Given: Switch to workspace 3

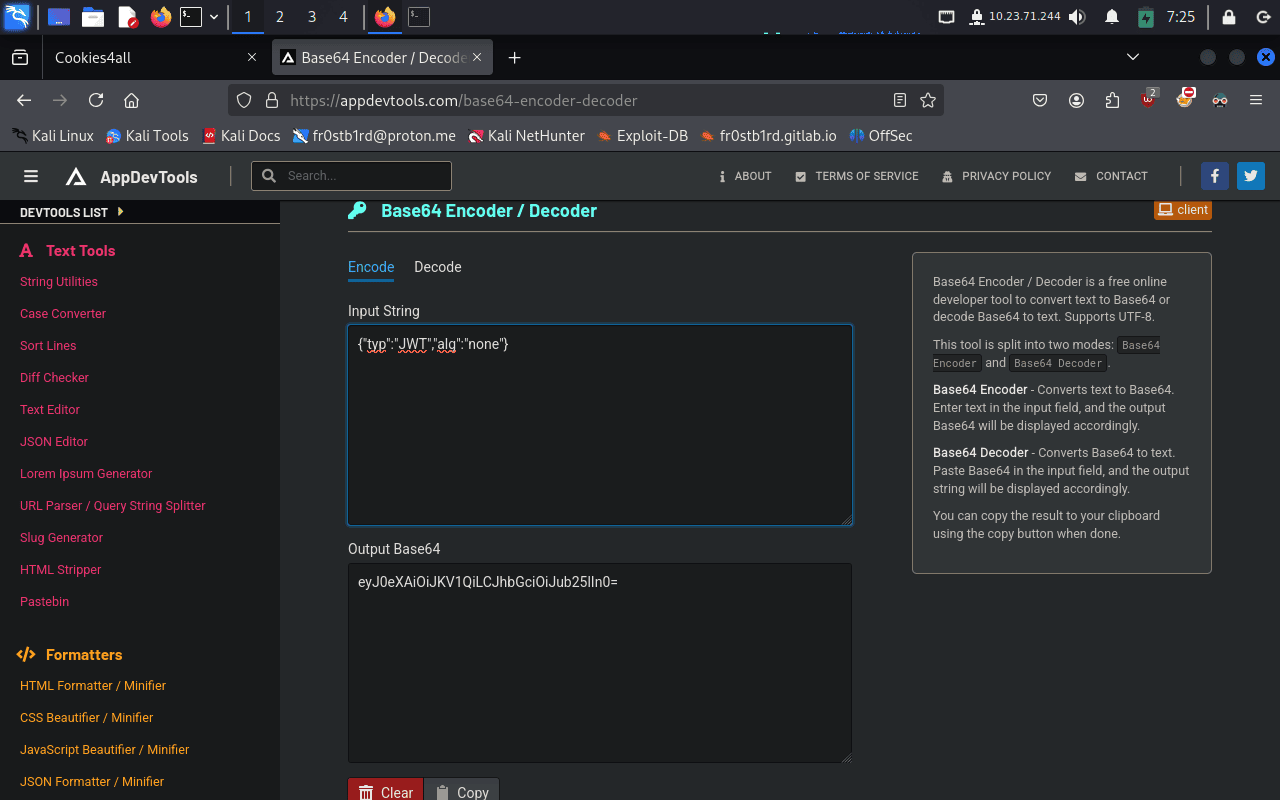Looking at the screenshot, I should click(x=312, y=17).
